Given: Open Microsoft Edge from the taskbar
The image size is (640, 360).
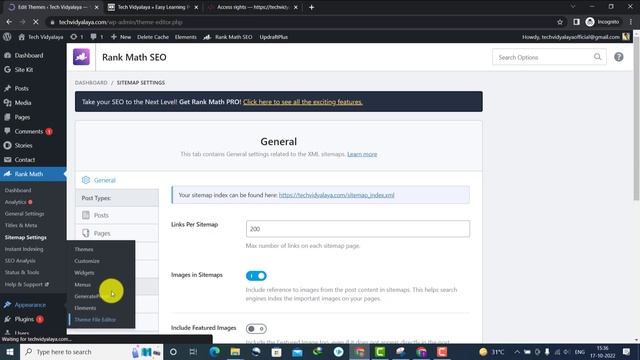Looking at the screenshot, I should [x=215, y=352].
